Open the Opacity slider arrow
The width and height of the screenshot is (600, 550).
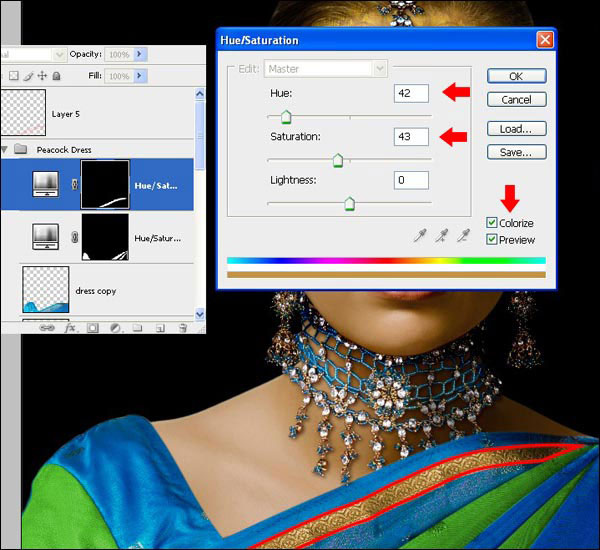(x=140, y=54)
